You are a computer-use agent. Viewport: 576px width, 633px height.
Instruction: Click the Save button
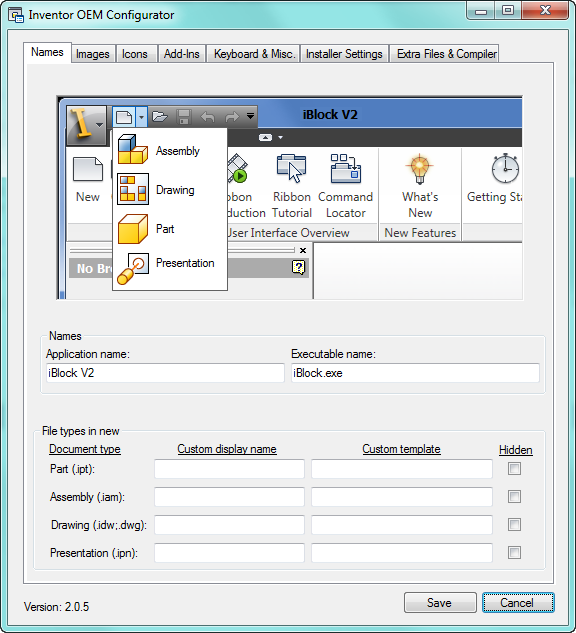440,603
